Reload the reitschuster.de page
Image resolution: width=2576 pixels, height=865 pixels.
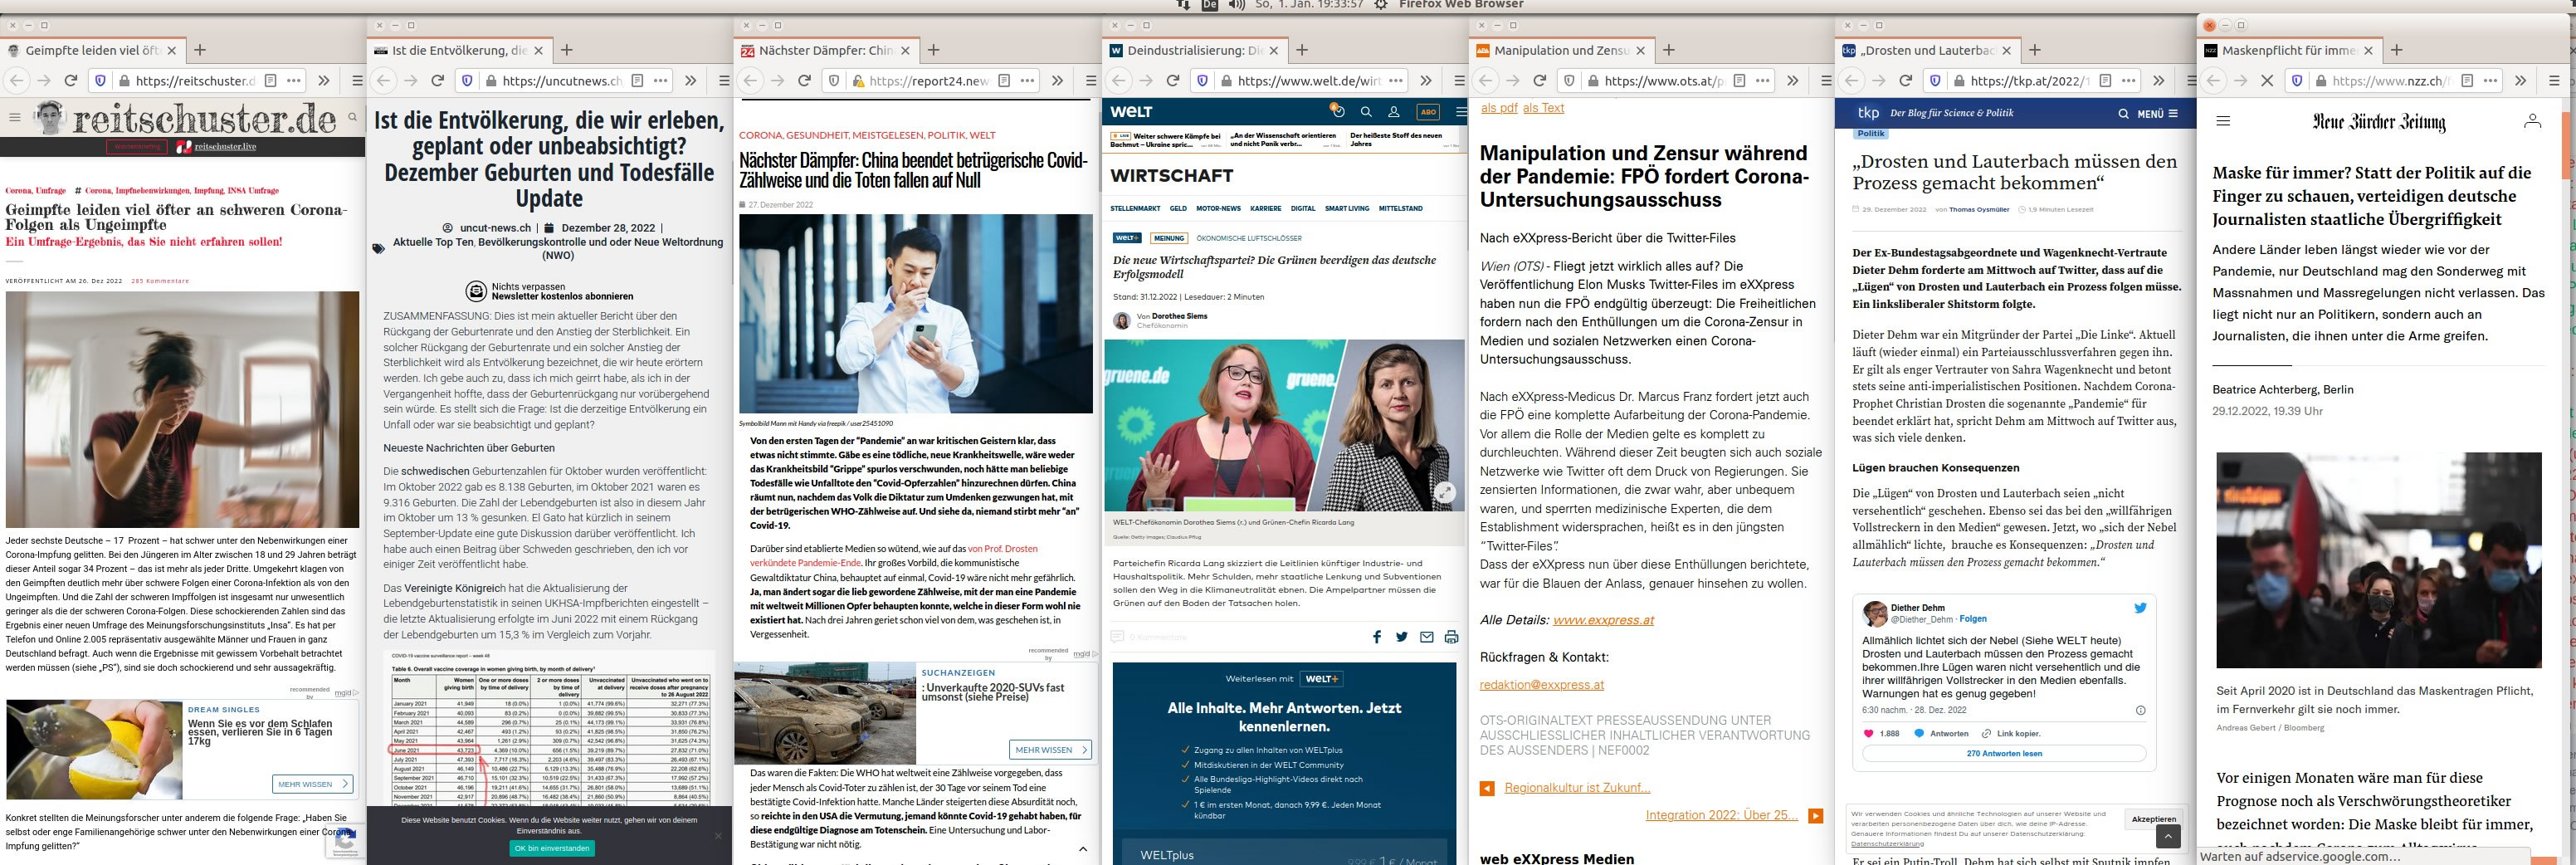click(x=70, y=81)
